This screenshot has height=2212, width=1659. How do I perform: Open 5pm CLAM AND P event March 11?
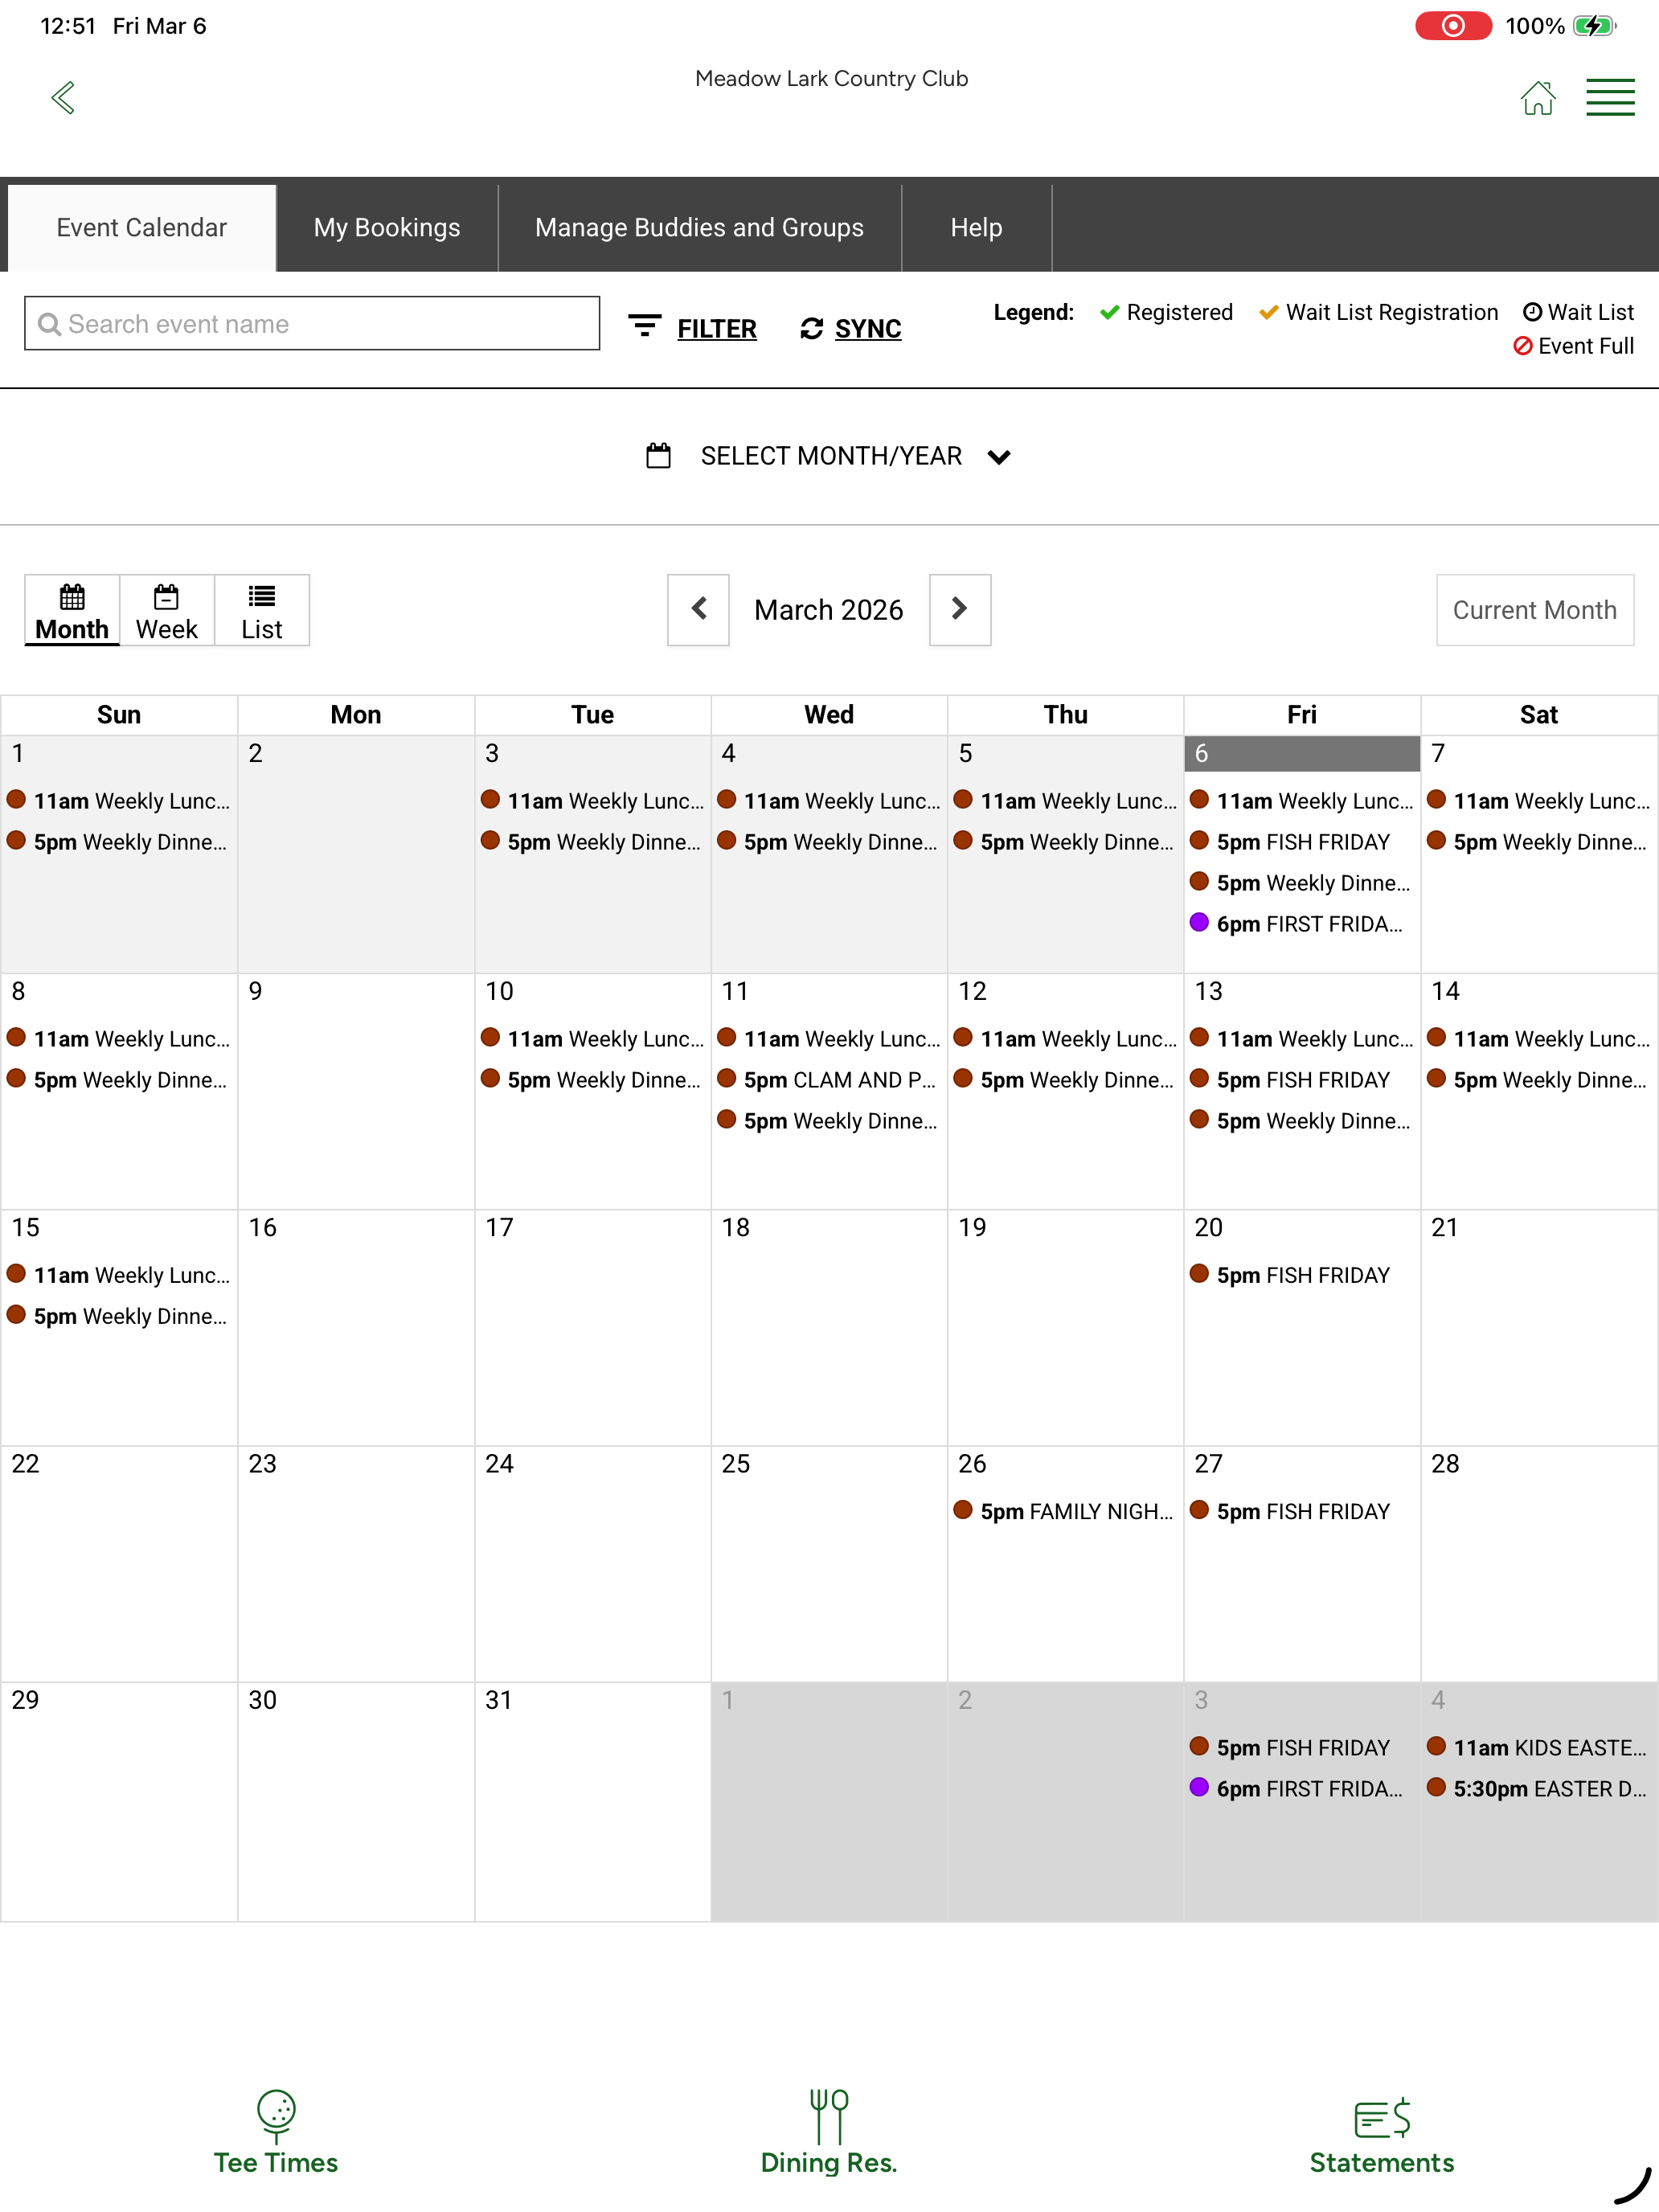click(828, 1080)
